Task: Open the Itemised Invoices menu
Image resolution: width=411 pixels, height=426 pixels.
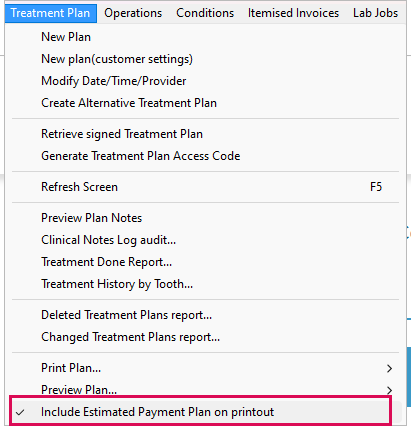Action: click(293, 13)
